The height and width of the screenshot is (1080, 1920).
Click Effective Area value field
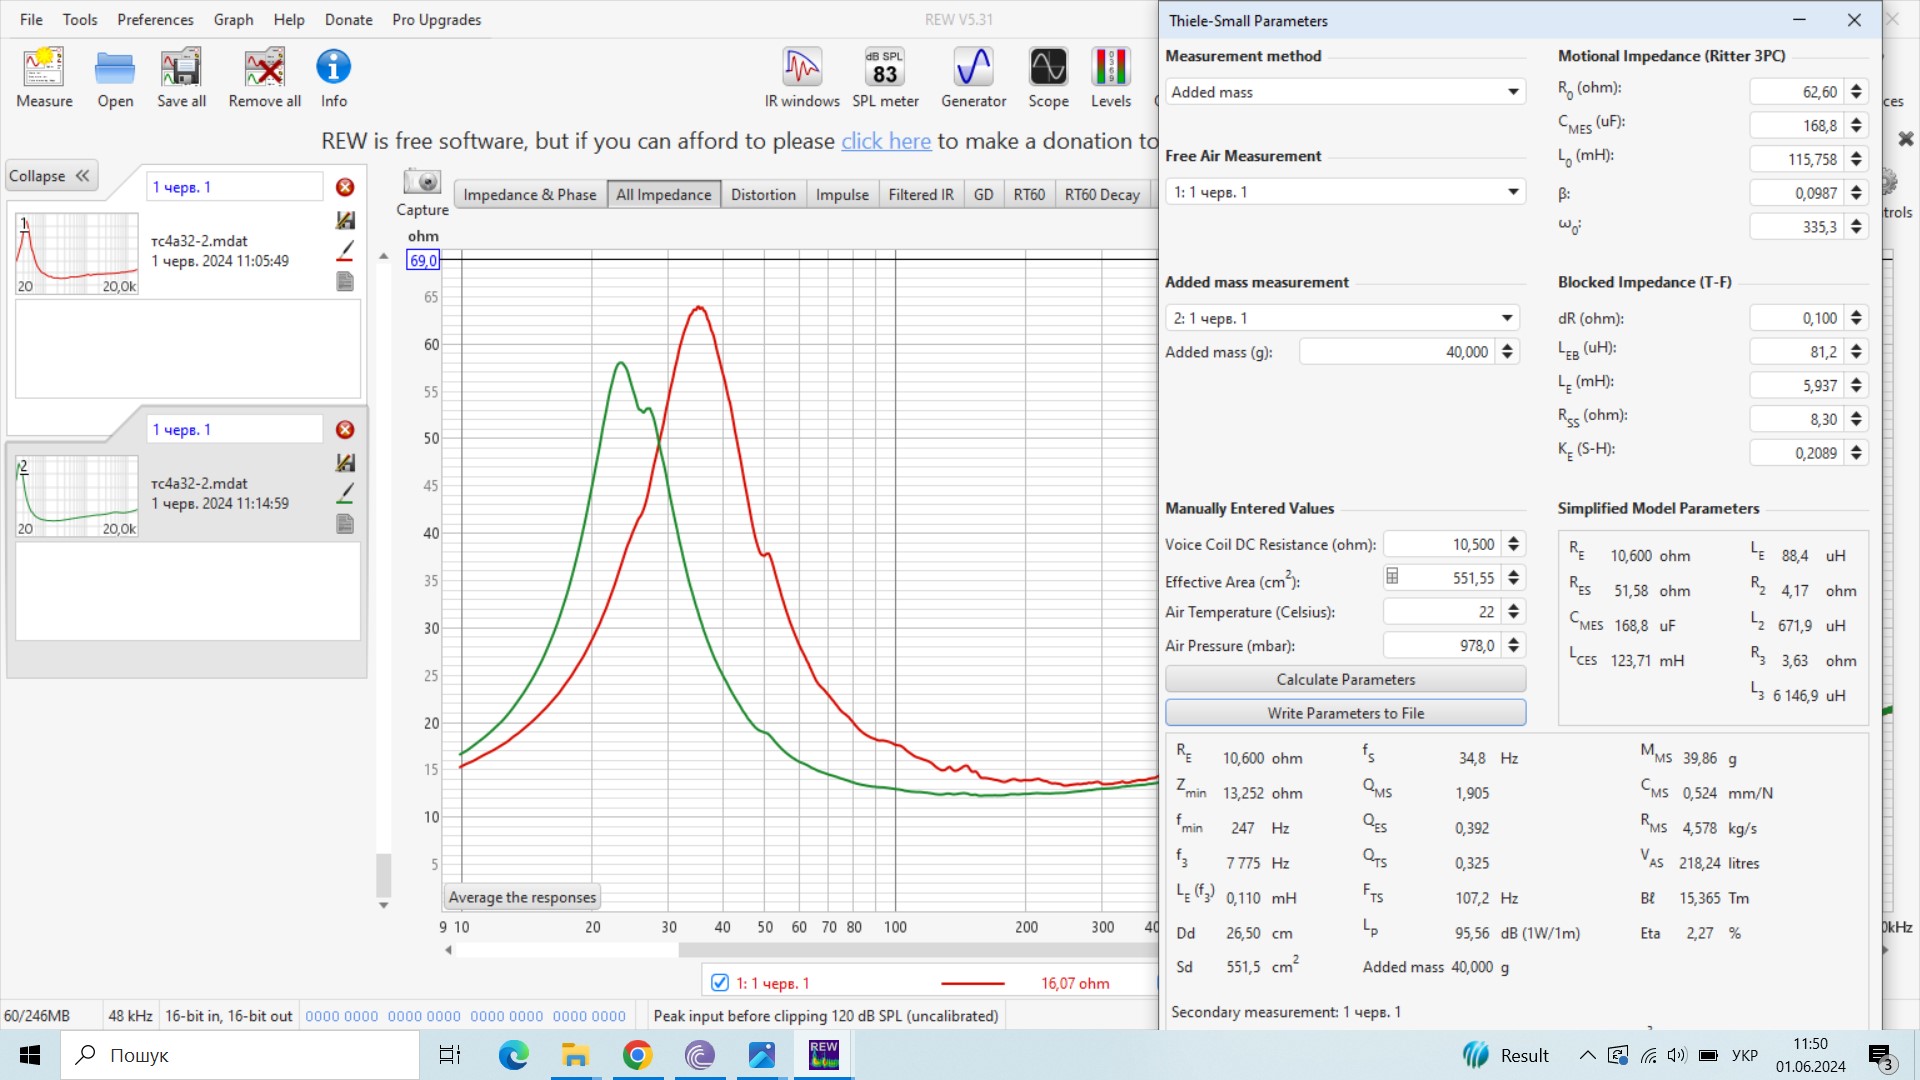[x=1450, y=578]
